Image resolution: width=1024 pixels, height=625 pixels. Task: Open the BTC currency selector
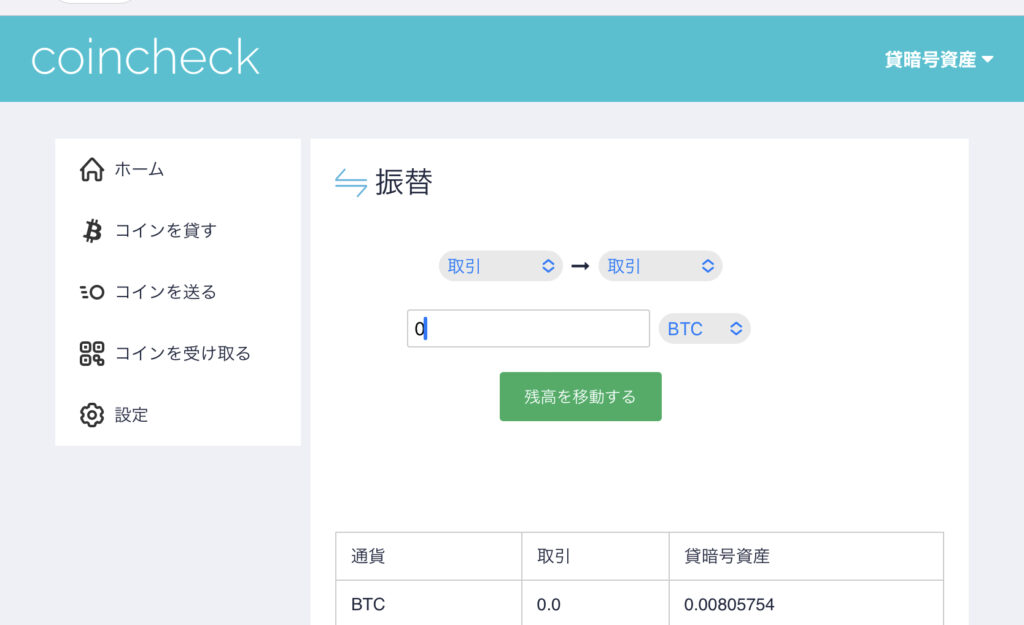coord(704,329)
